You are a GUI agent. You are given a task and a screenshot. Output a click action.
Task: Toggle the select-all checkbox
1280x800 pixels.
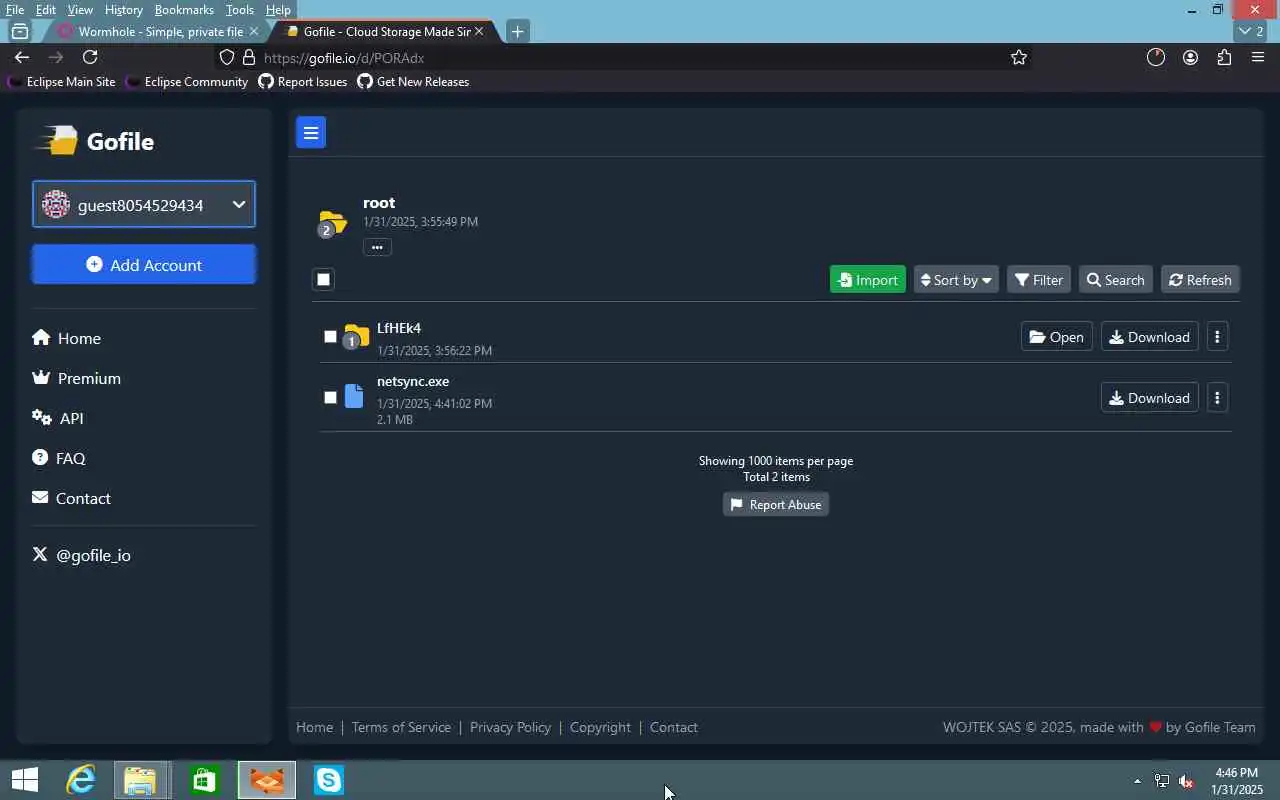323,279
